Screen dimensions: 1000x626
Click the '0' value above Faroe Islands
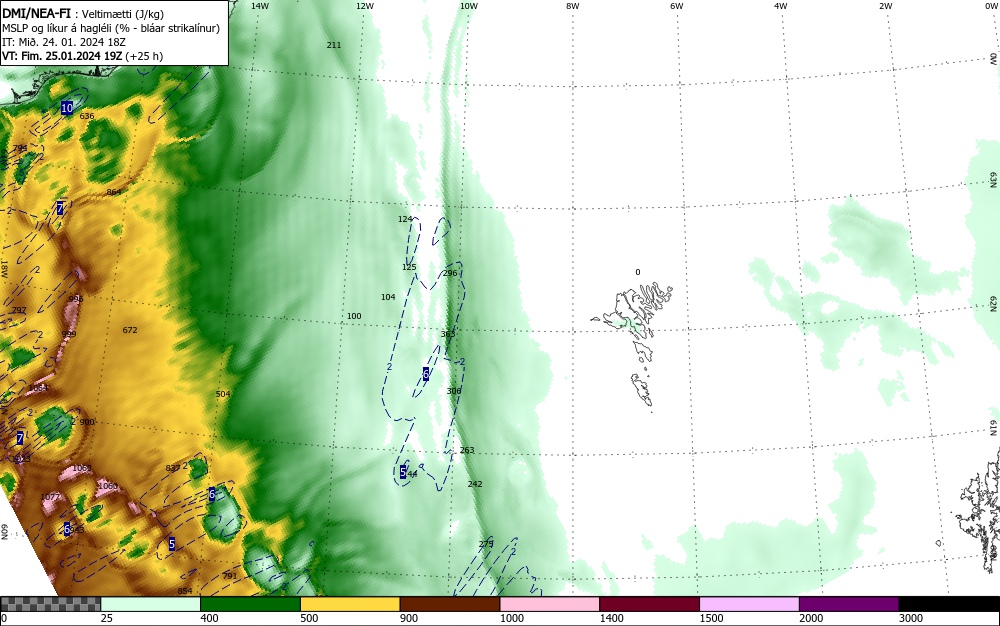638,272
